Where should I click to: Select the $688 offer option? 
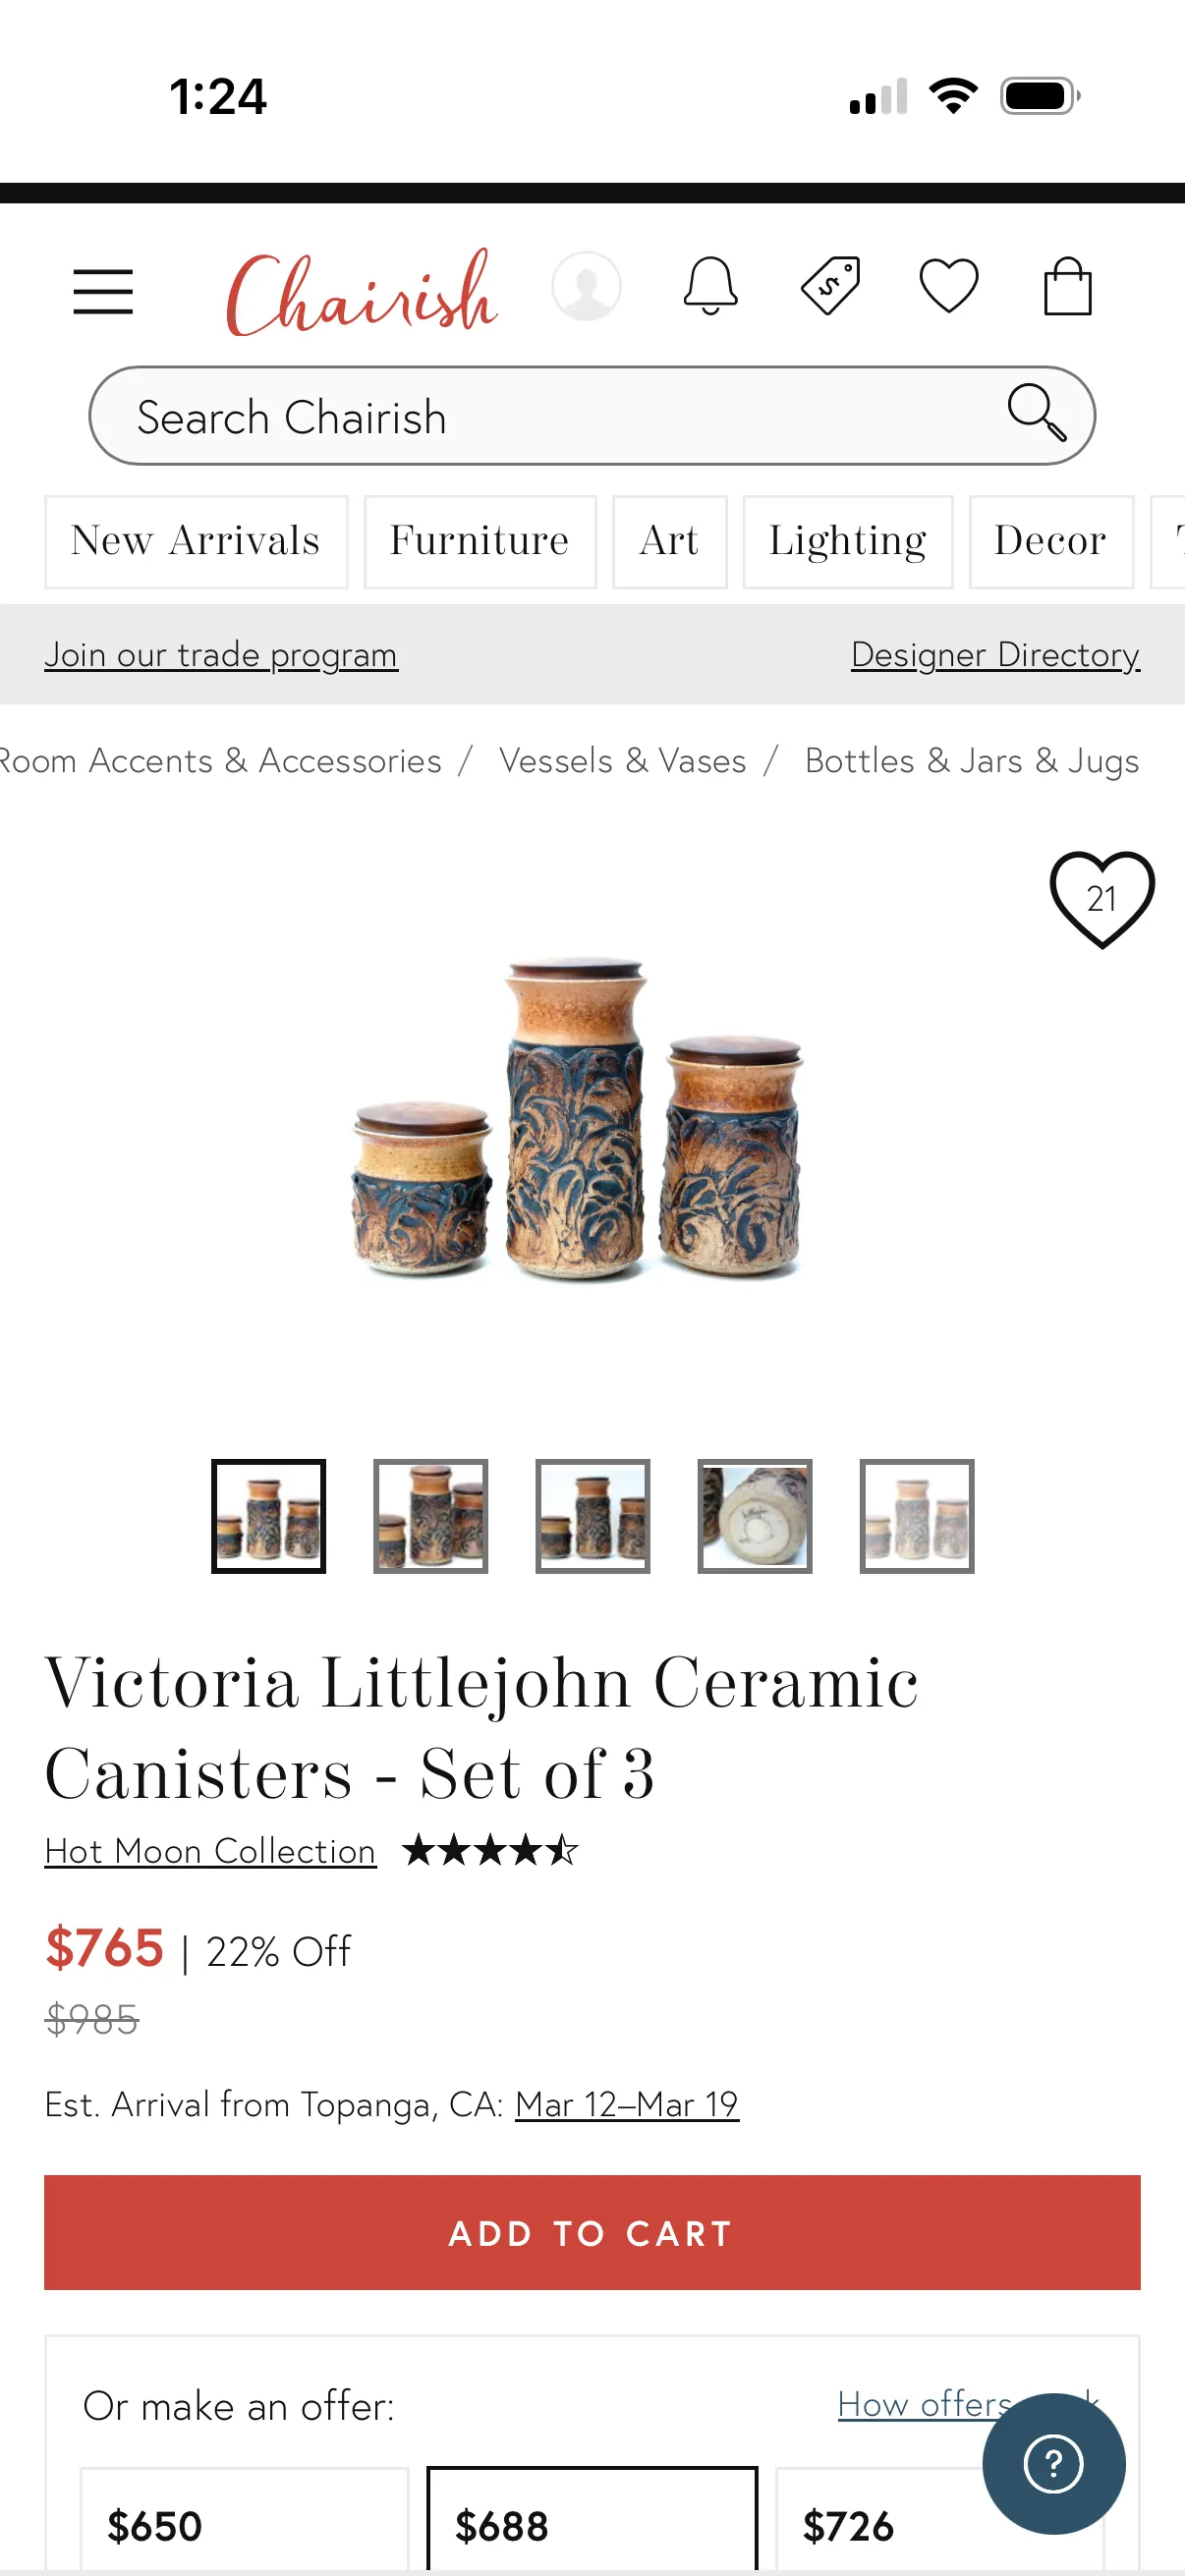point(592,2521)
